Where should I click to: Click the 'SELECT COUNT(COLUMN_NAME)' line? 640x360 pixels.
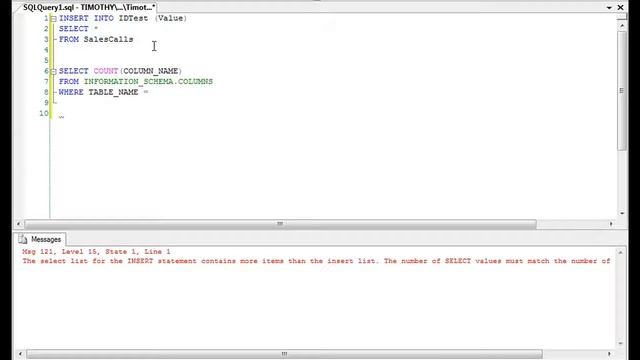(120, 71)
